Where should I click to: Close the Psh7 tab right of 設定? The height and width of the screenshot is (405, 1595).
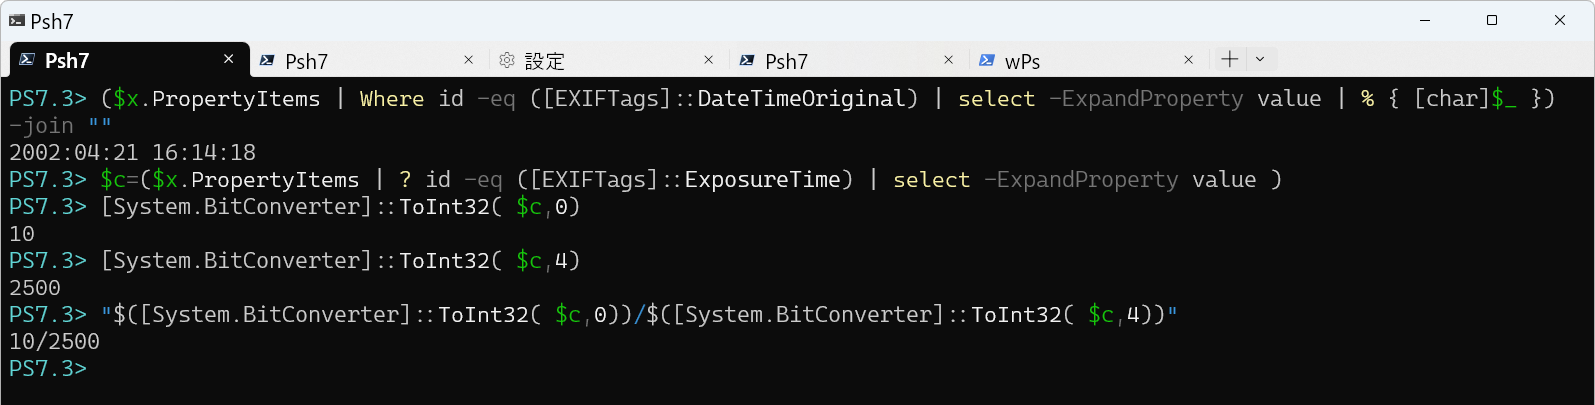tap(948, 60)
